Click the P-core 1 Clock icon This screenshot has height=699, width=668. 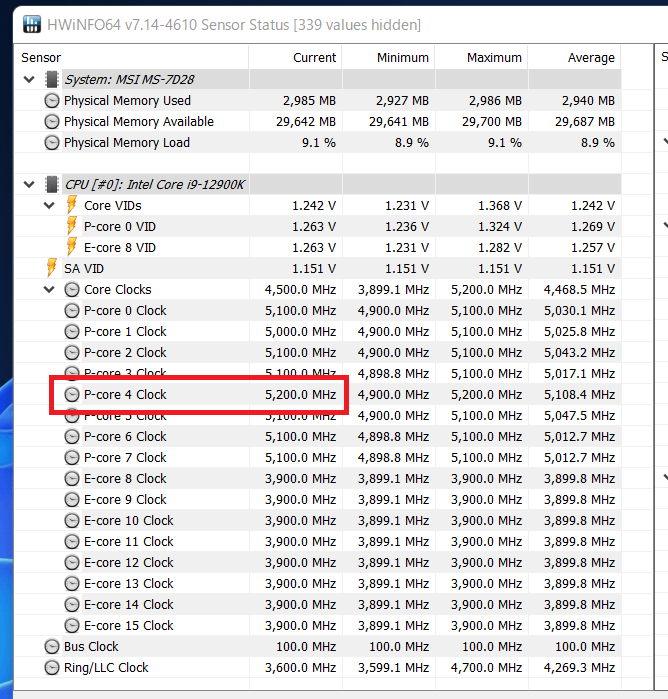click(72, 332)
